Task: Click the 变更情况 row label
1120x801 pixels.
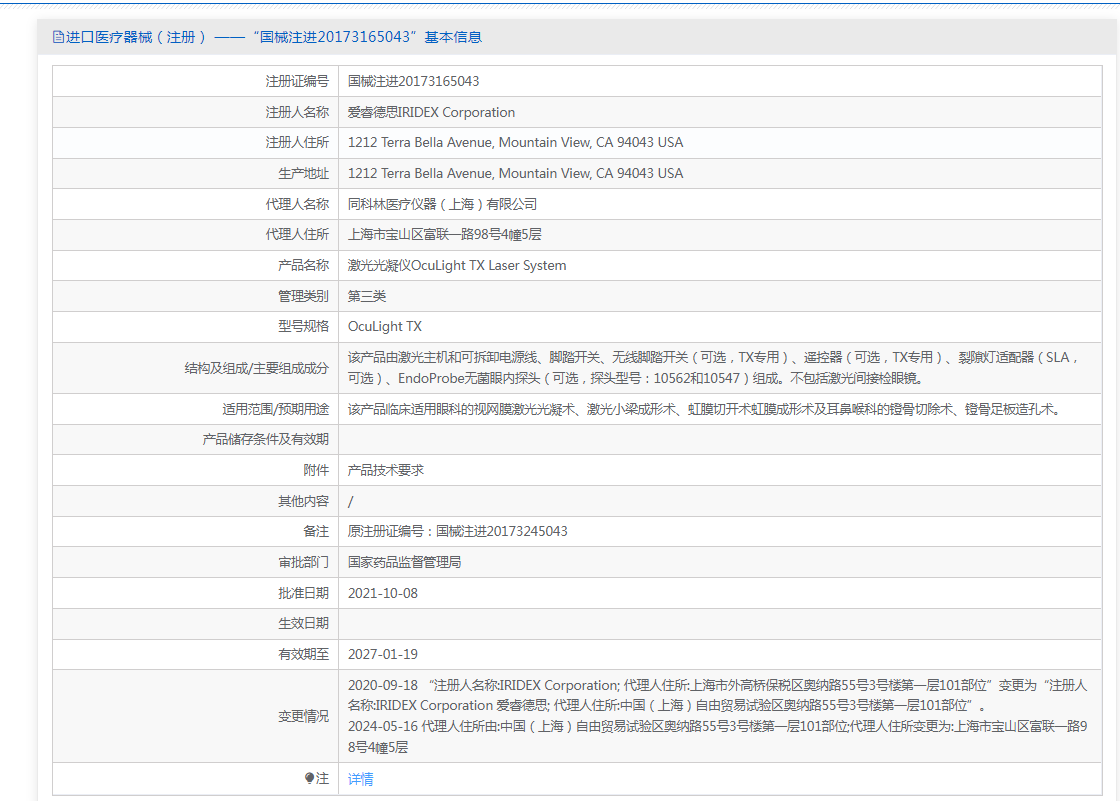Action: pyautogui.click(x=304, y=716)
